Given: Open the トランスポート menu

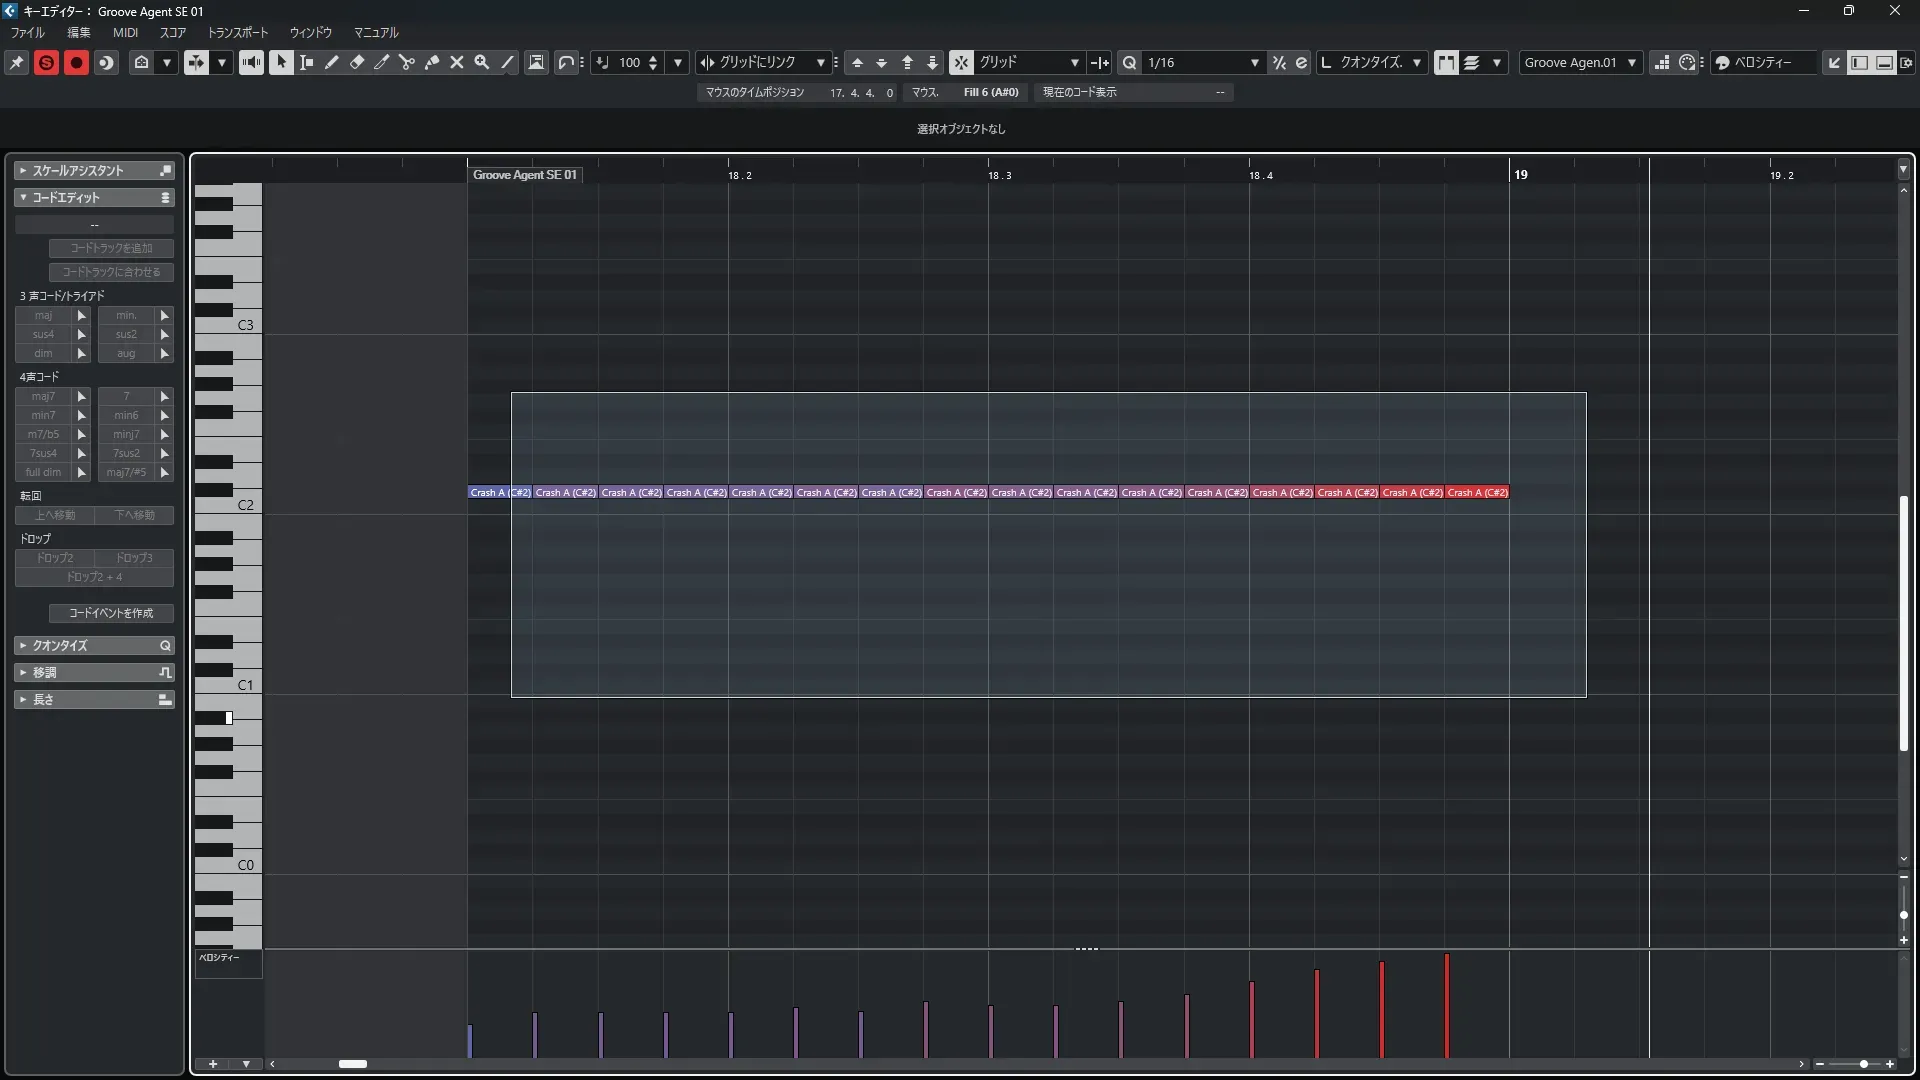Looking at the screenshot, I should [237, 32].
